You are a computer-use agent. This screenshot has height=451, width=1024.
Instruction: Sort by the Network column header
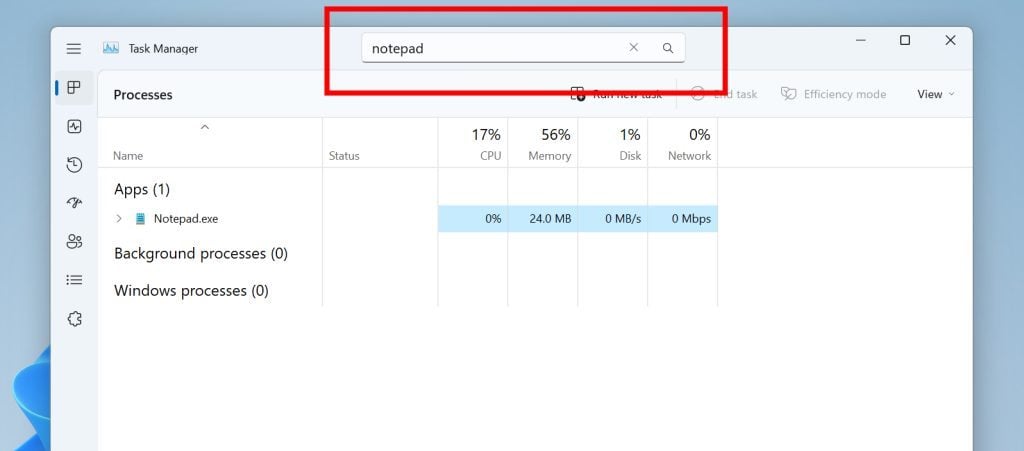pos(690,156)
